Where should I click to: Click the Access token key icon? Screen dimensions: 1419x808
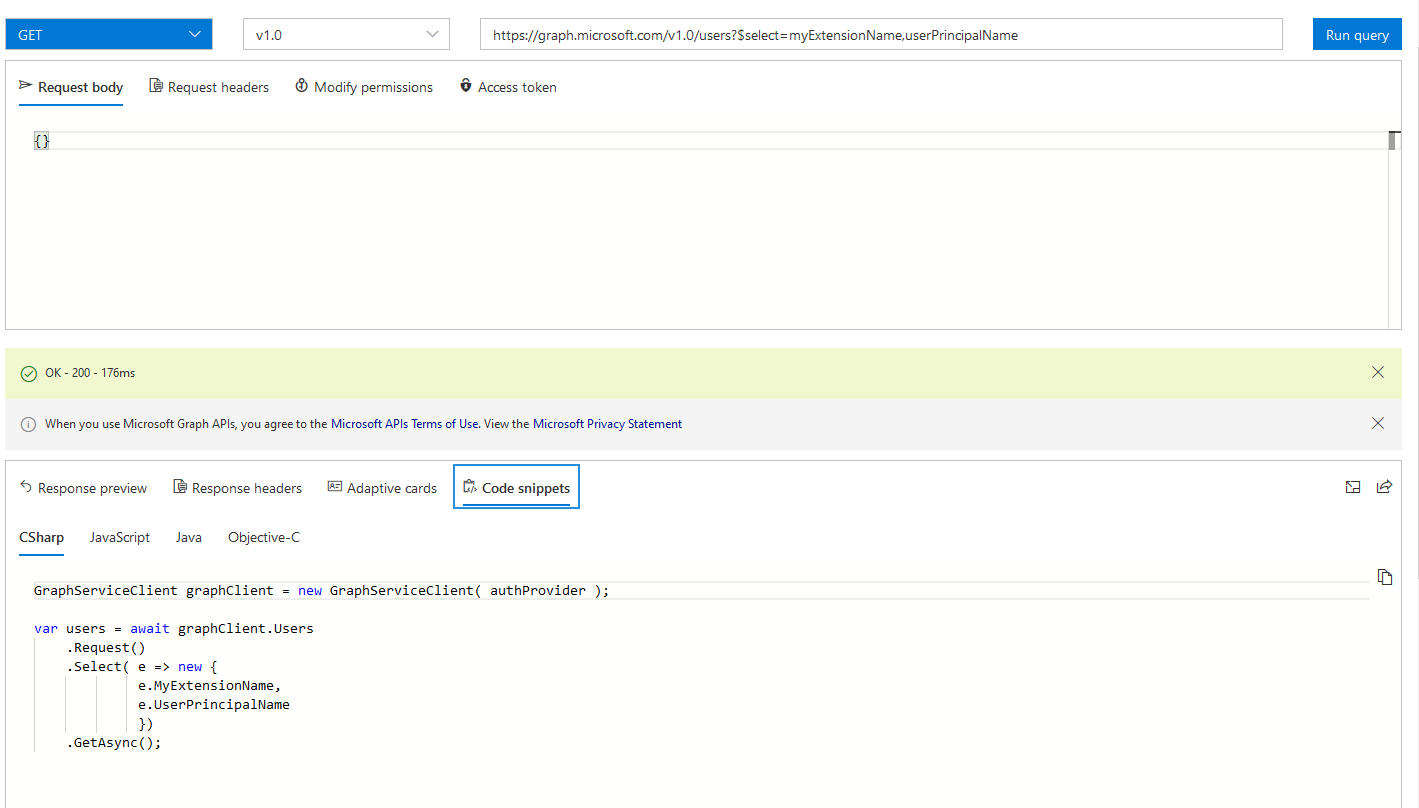coord(465,86)
